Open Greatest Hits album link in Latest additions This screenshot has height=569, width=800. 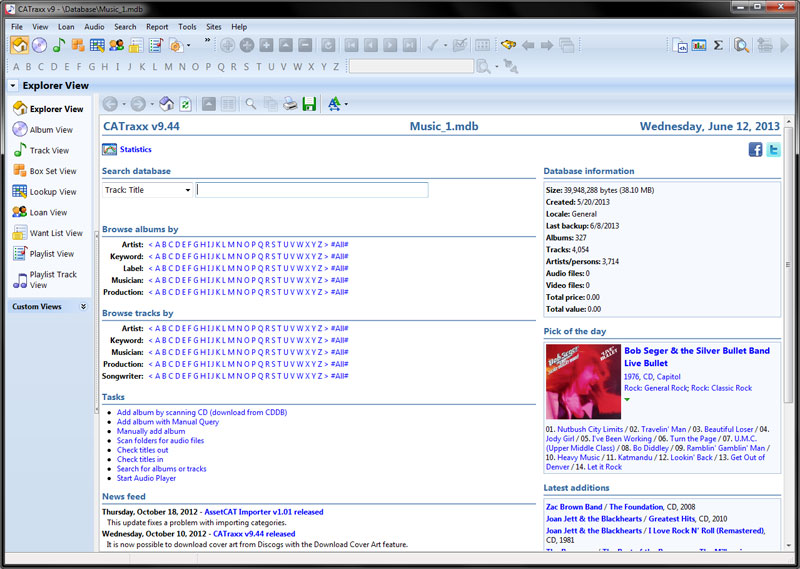[x=671, y=518]
